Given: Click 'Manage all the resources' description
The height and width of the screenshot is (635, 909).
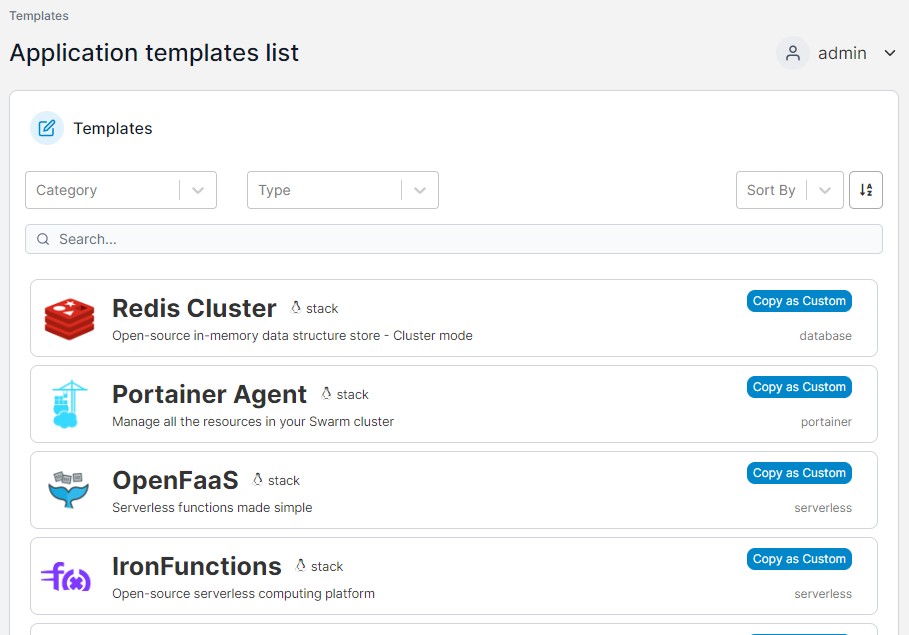Looking at the screenshot, I should [253, 422].
